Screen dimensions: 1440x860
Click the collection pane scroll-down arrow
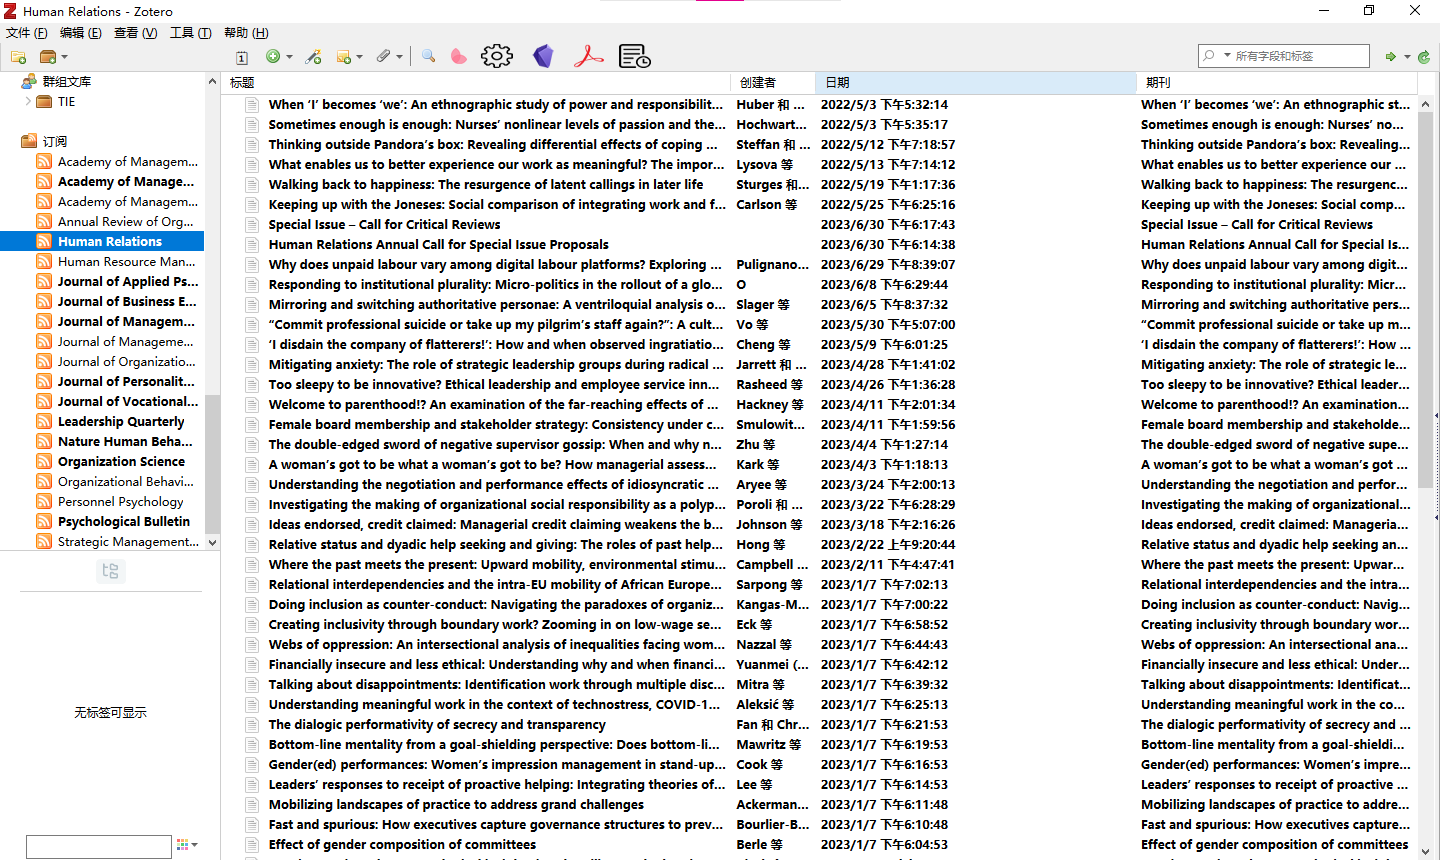tap(212, 542)
